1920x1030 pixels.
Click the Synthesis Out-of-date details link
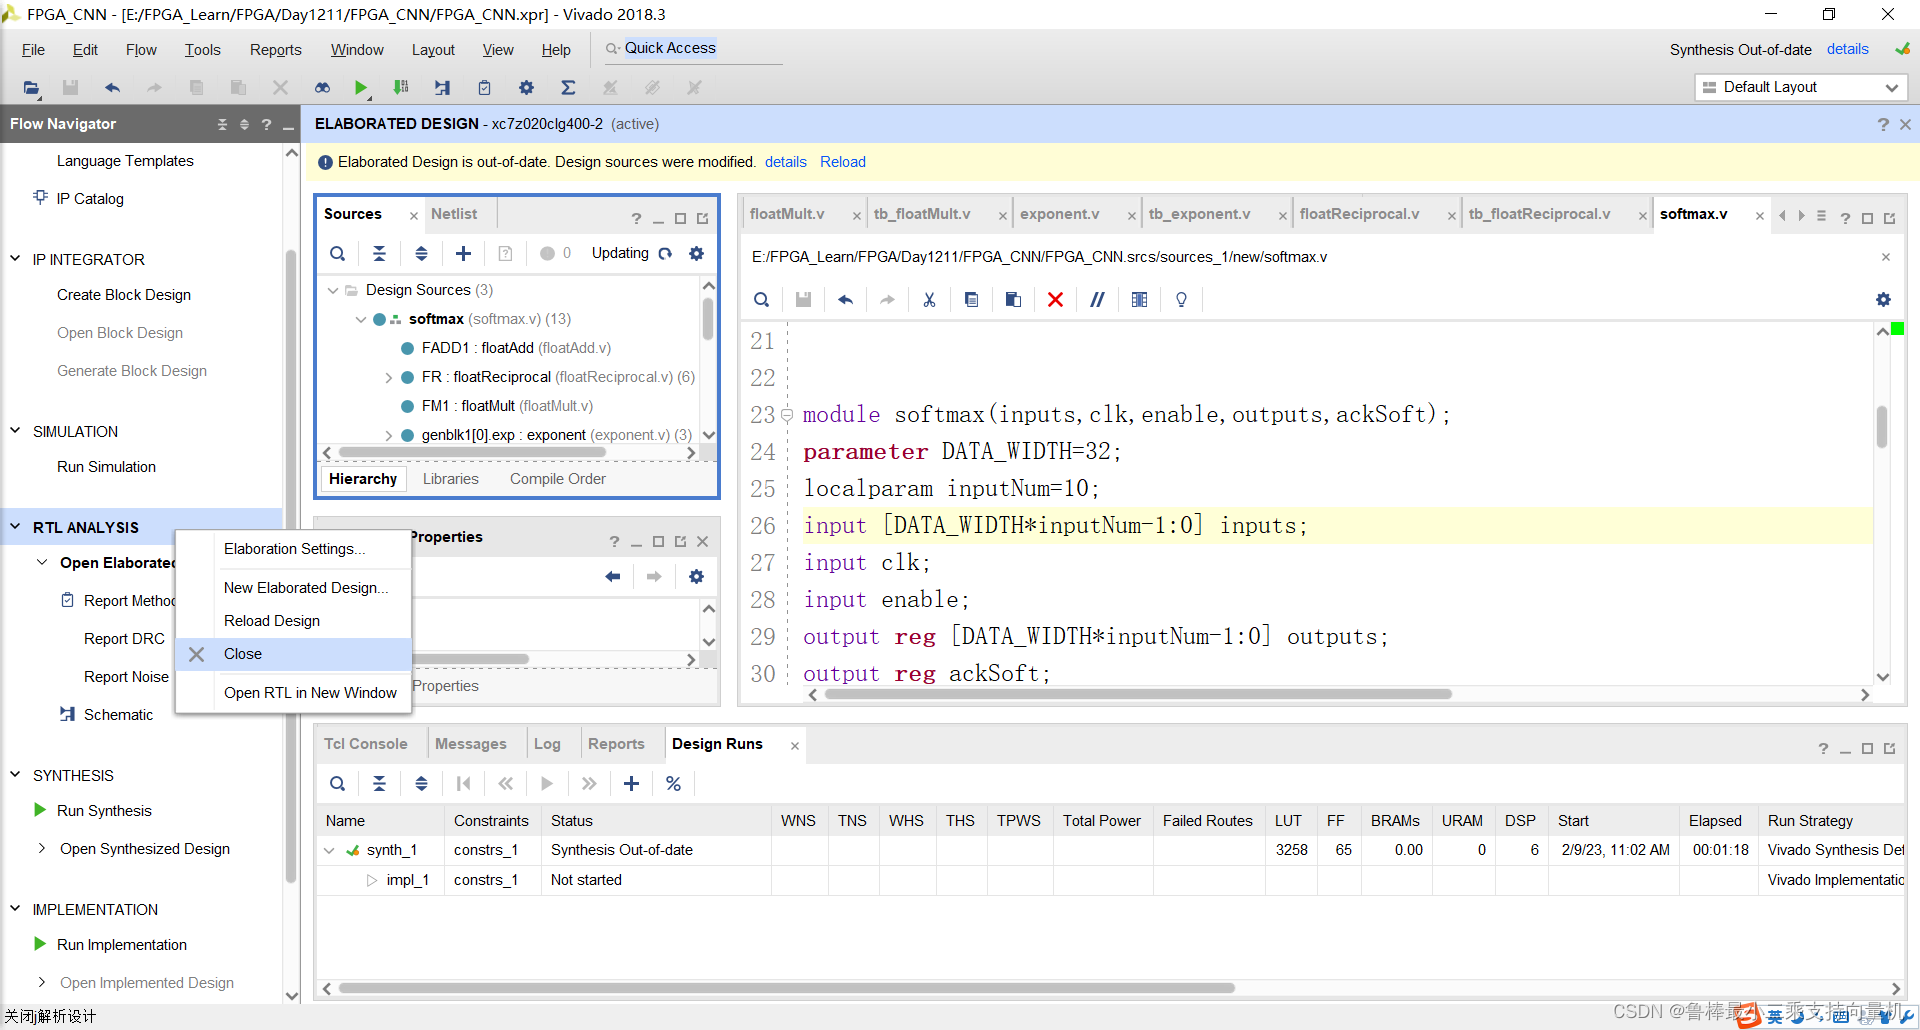(1847, 49)
